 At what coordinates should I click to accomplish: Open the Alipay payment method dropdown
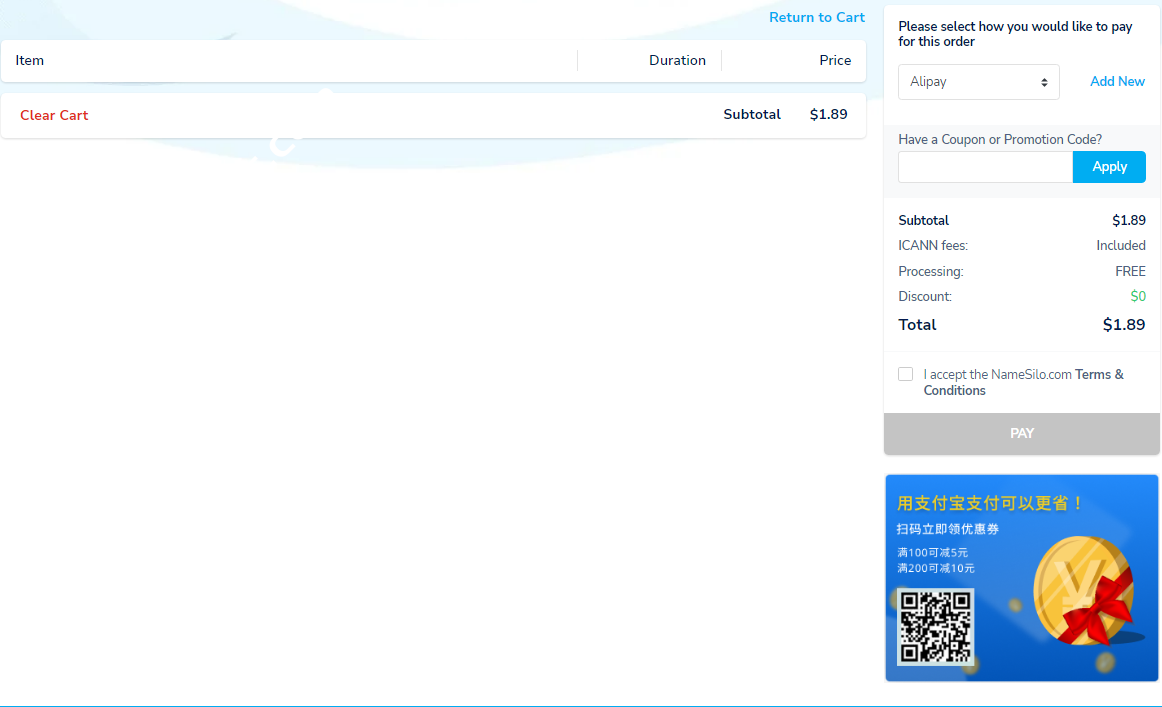click(x=978, y=82)
